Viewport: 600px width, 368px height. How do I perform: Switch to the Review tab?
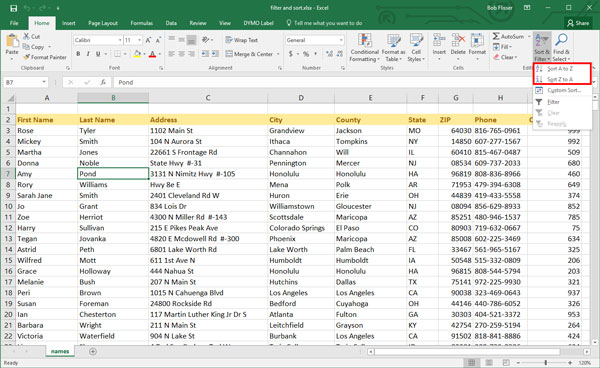198,23
